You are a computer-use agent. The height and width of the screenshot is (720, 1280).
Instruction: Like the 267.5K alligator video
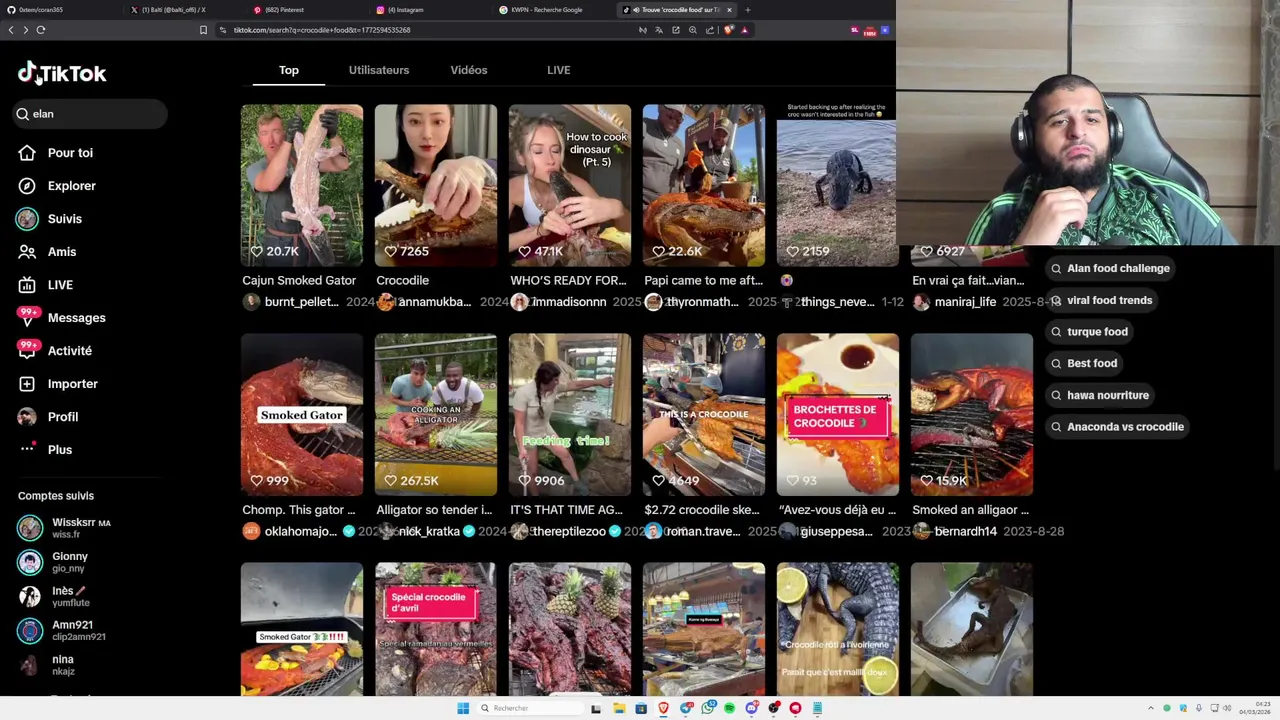click(391, 481)
